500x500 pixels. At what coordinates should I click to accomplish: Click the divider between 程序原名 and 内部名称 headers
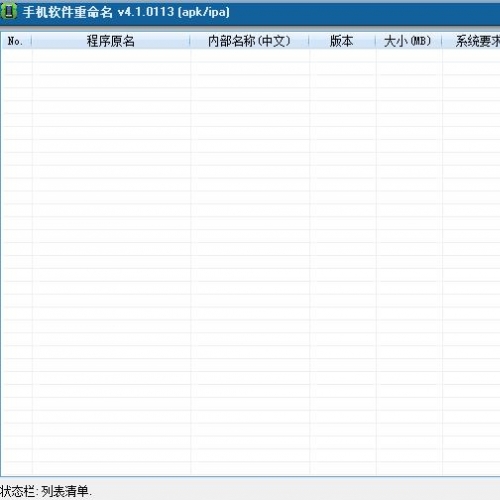pos(190,41)
